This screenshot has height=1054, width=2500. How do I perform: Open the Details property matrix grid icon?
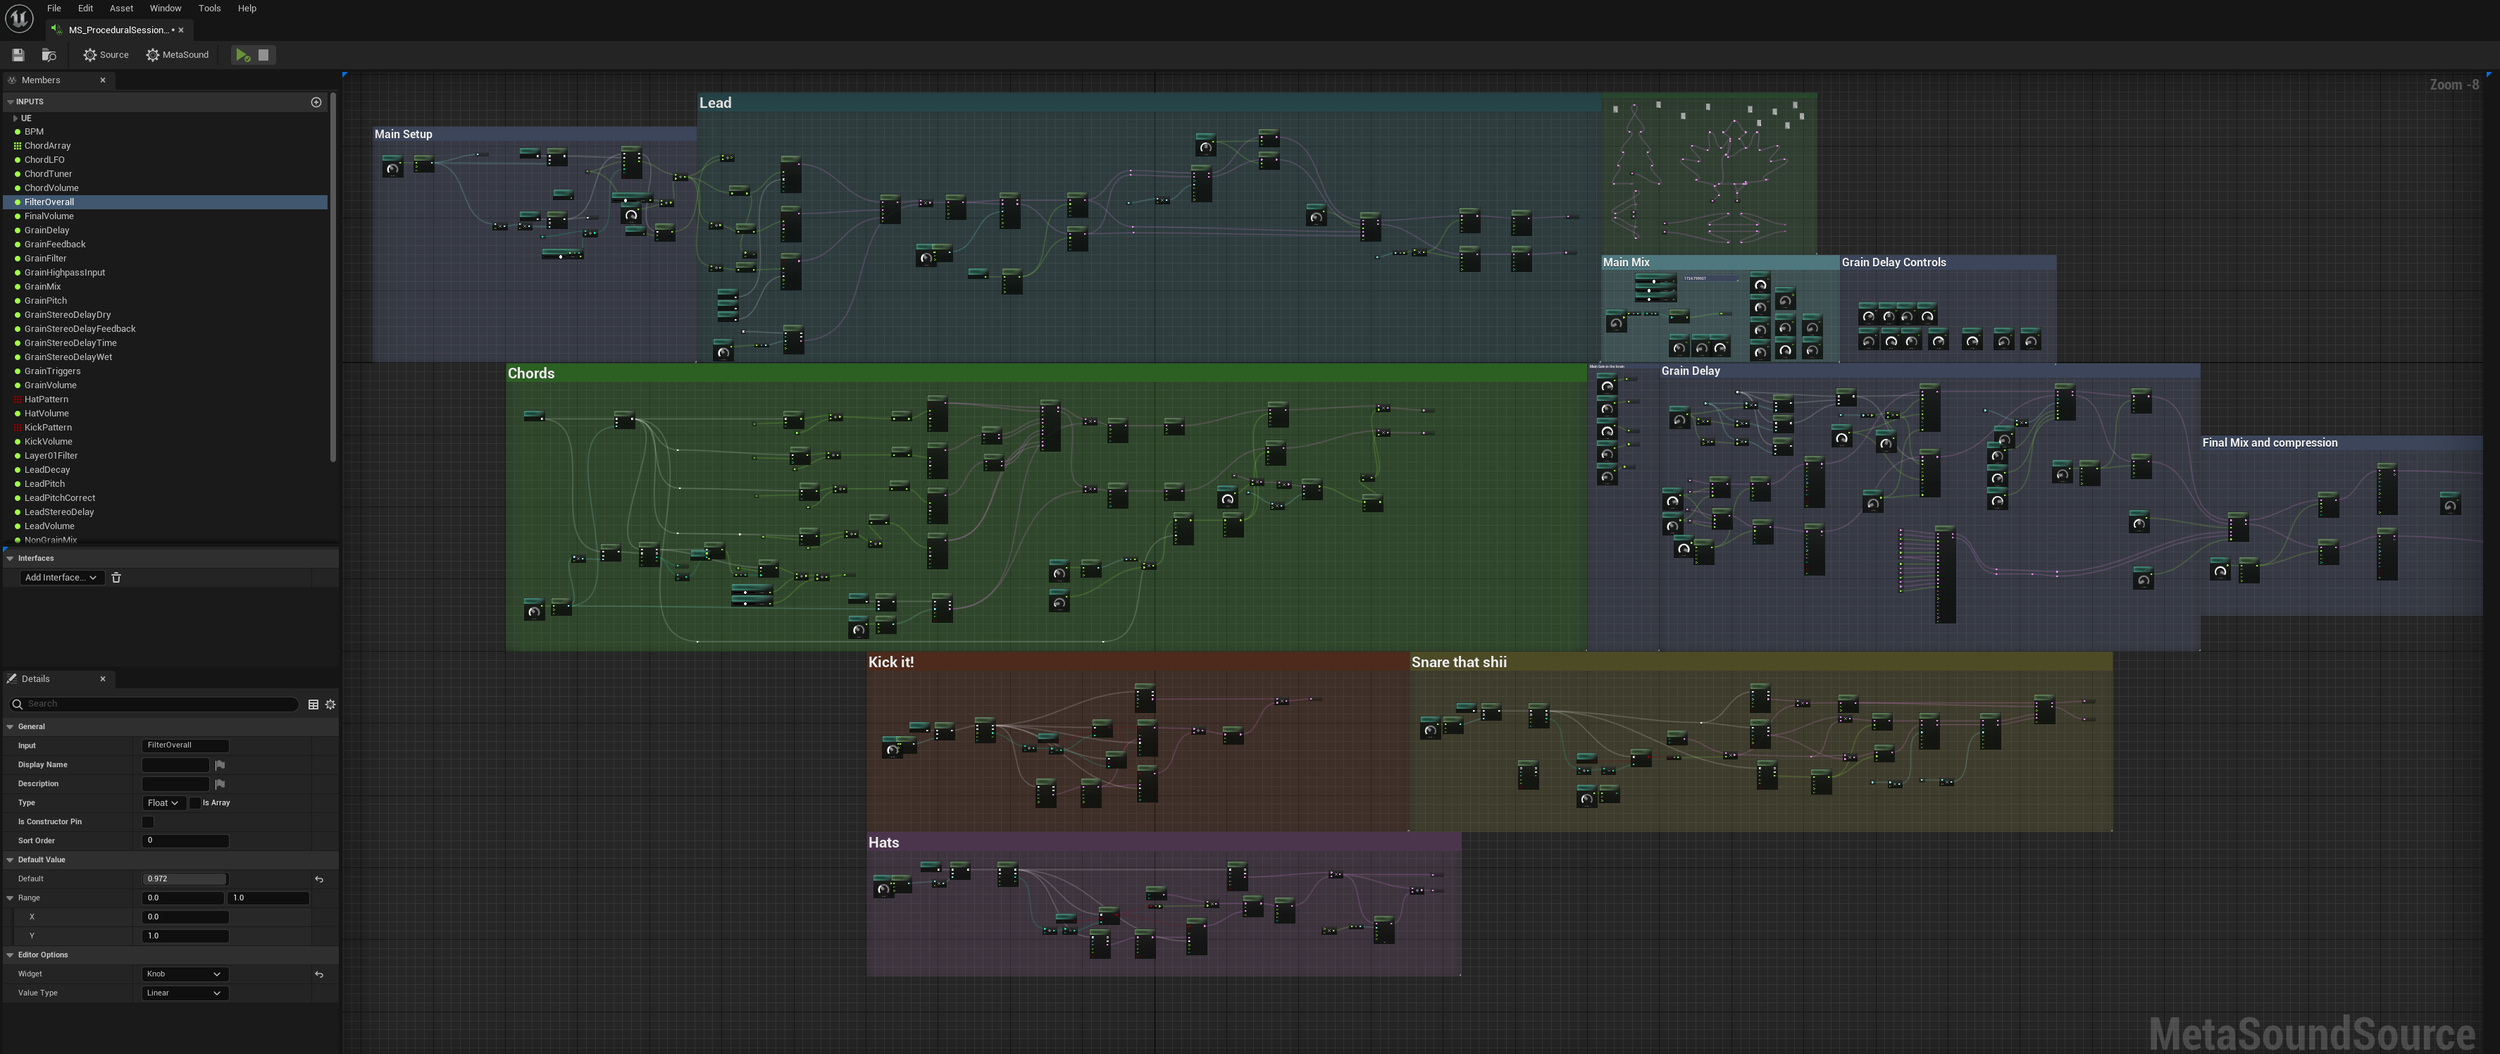313,705
